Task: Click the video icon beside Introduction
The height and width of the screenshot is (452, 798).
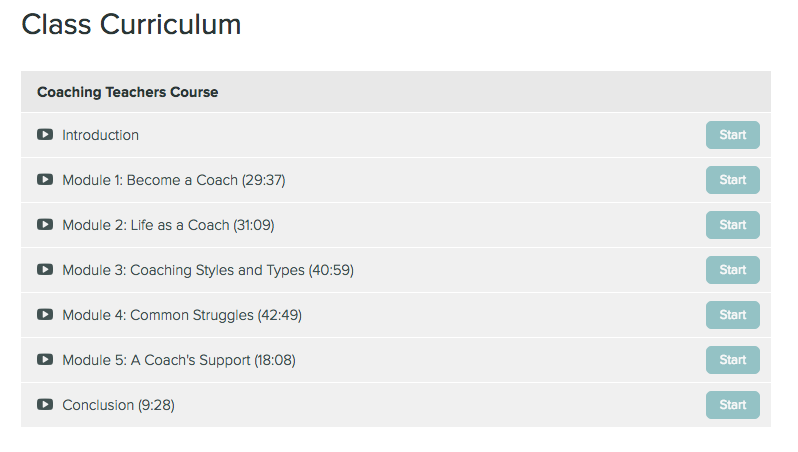Action: (x=45, y=135)
